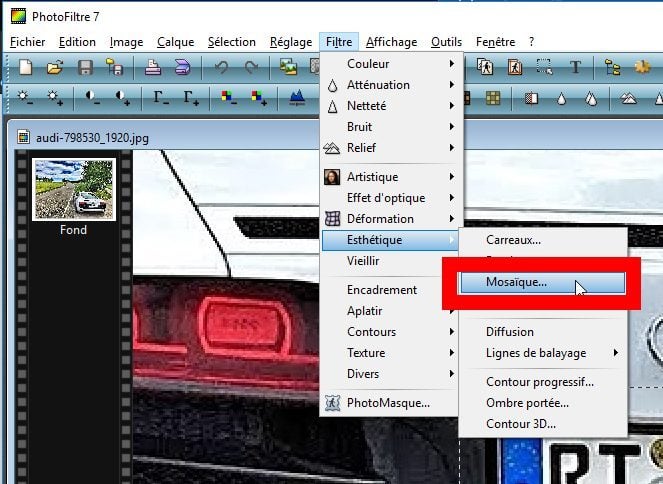Expand the Couleur submenu arrow
Image resolution: width=663 pixels, height=484 pixels.
452,64
